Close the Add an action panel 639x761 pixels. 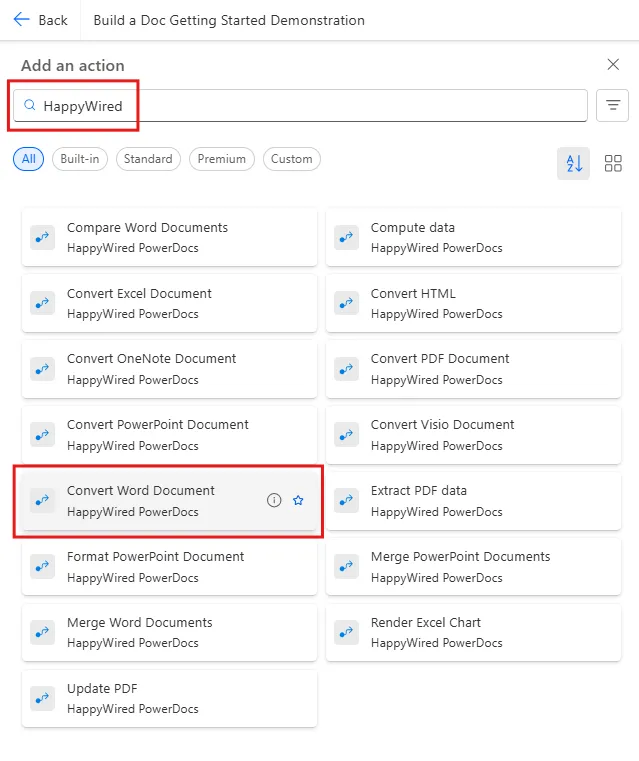pos(613,64)
